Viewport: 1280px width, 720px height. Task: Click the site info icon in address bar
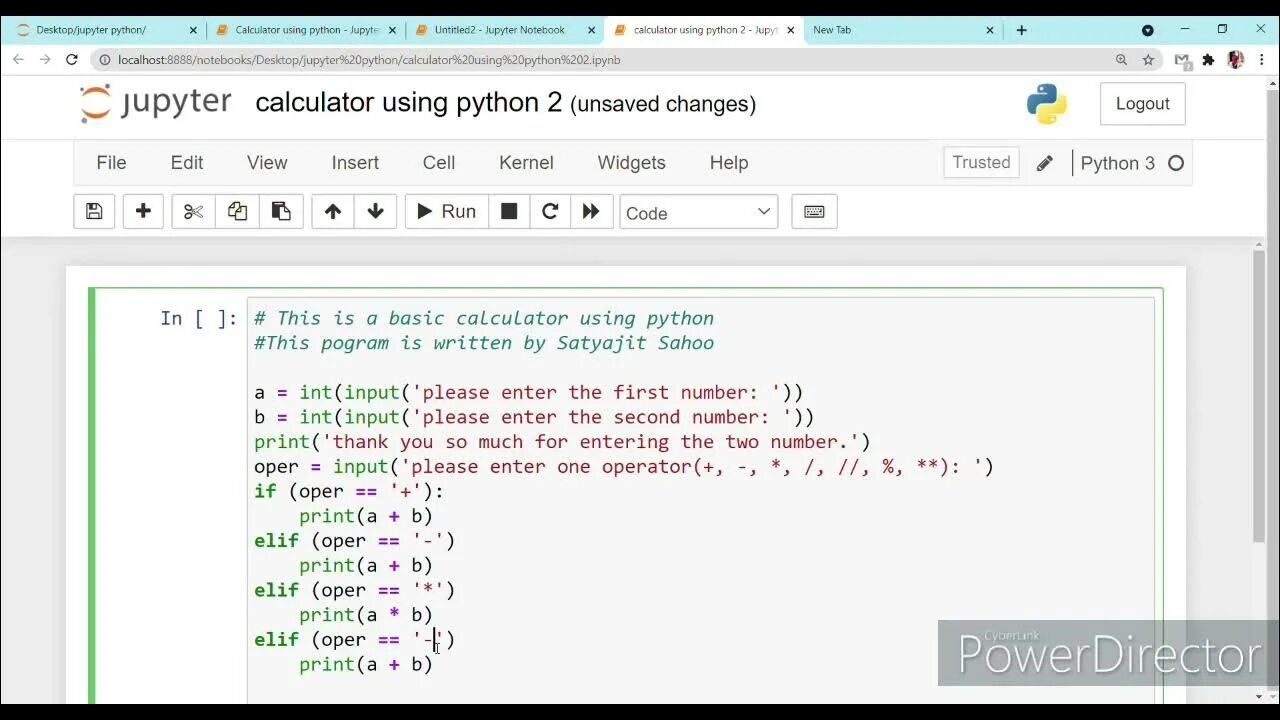point(104,60)
